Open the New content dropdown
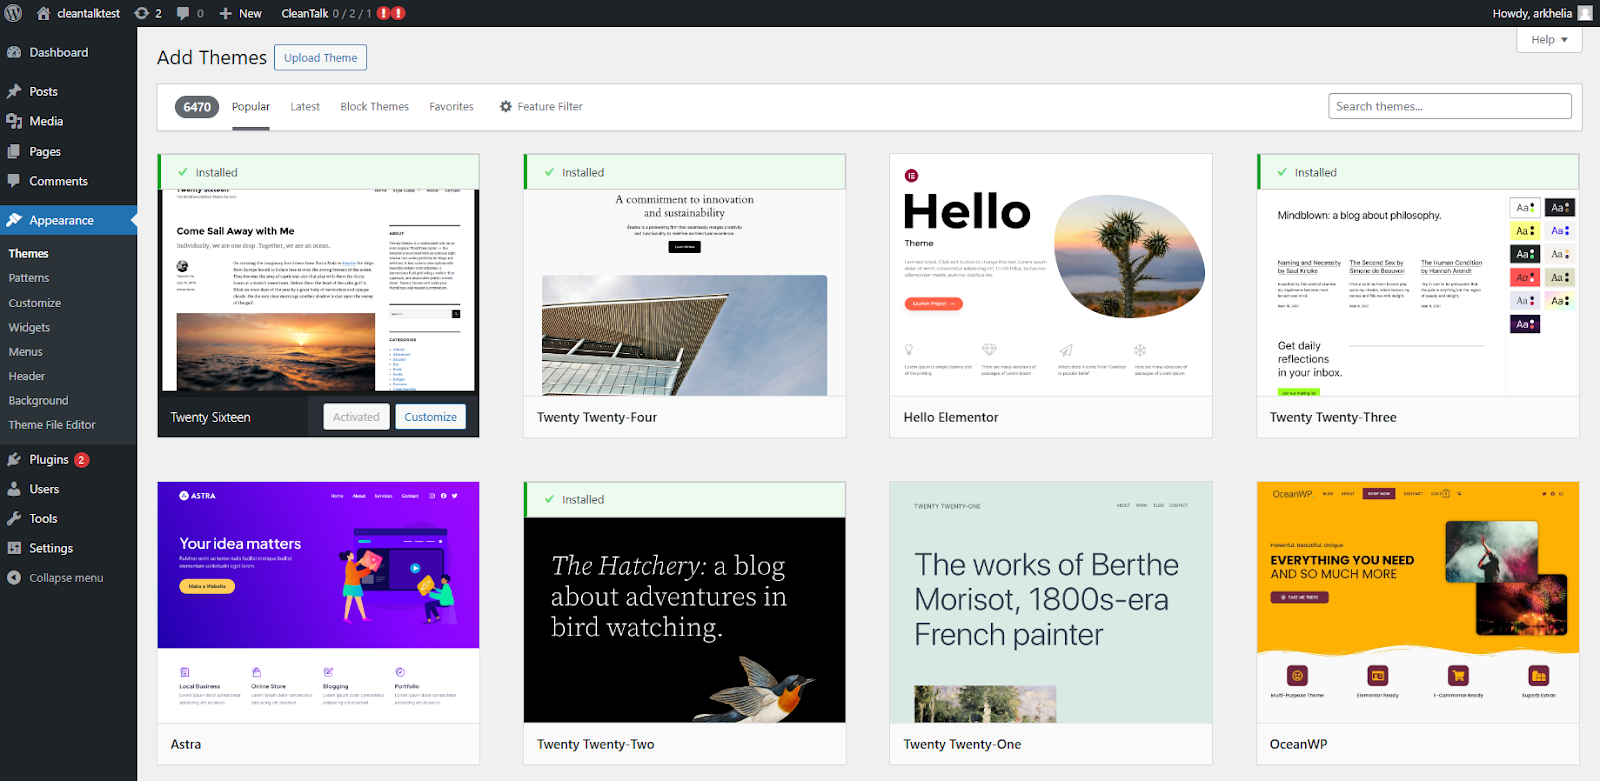 [240, 13]
